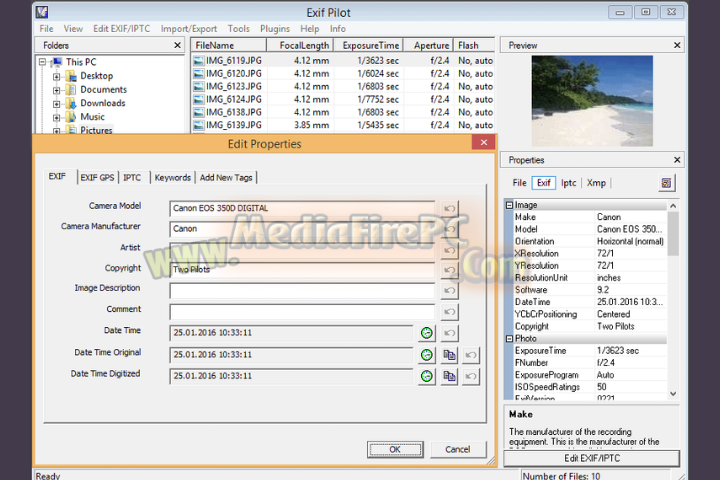
Task: Sort by ExposureTime column header
Action: tap(369, 45)
